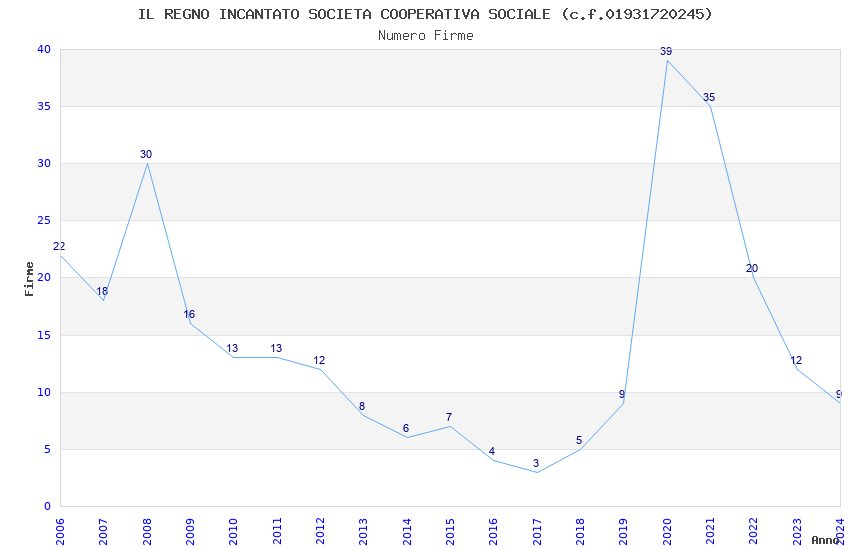Pick the data label 13 above 2010
The height and width of the screenshot is (550, 850).
coord(232,348)
